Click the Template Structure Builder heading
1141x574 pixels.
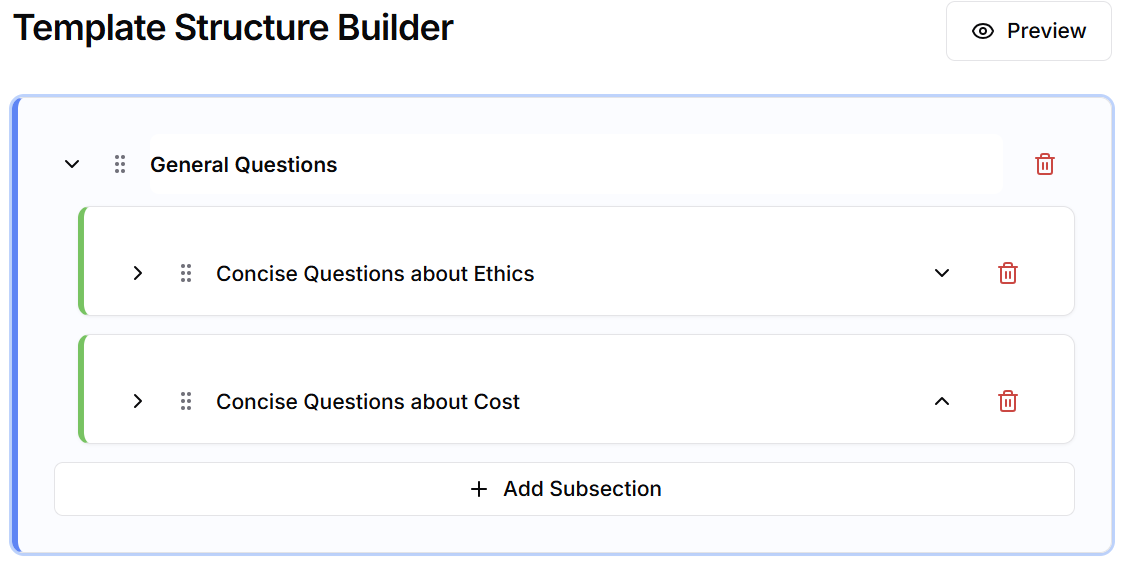click(x=233, y=28)
